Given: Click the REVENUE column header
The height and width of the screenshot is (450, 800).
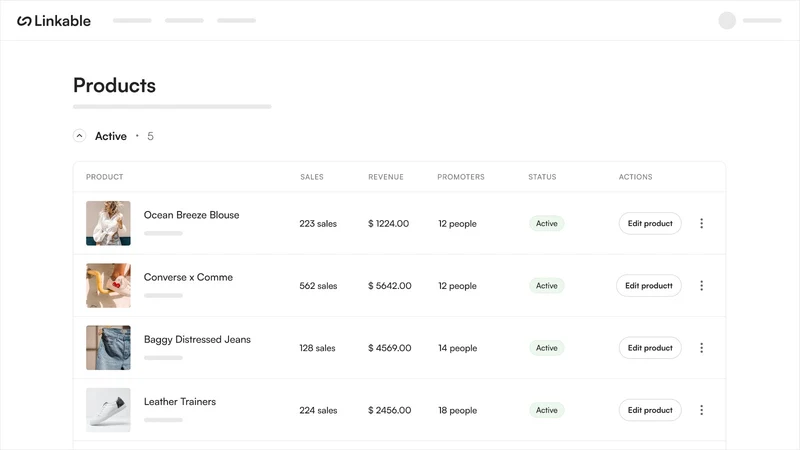Looking at the screenshot, I should pos(386,177).
